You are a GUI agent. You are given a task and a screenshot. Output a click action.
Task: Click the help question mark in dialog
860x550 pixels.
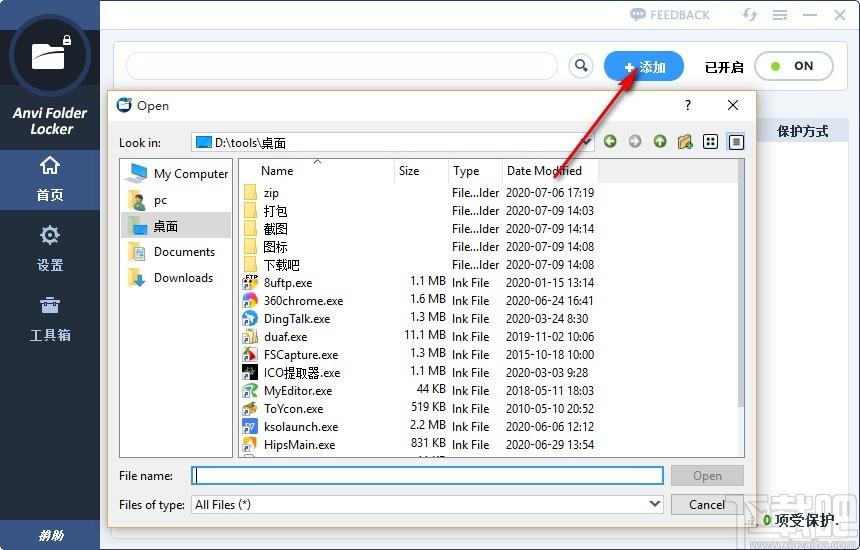688,105
